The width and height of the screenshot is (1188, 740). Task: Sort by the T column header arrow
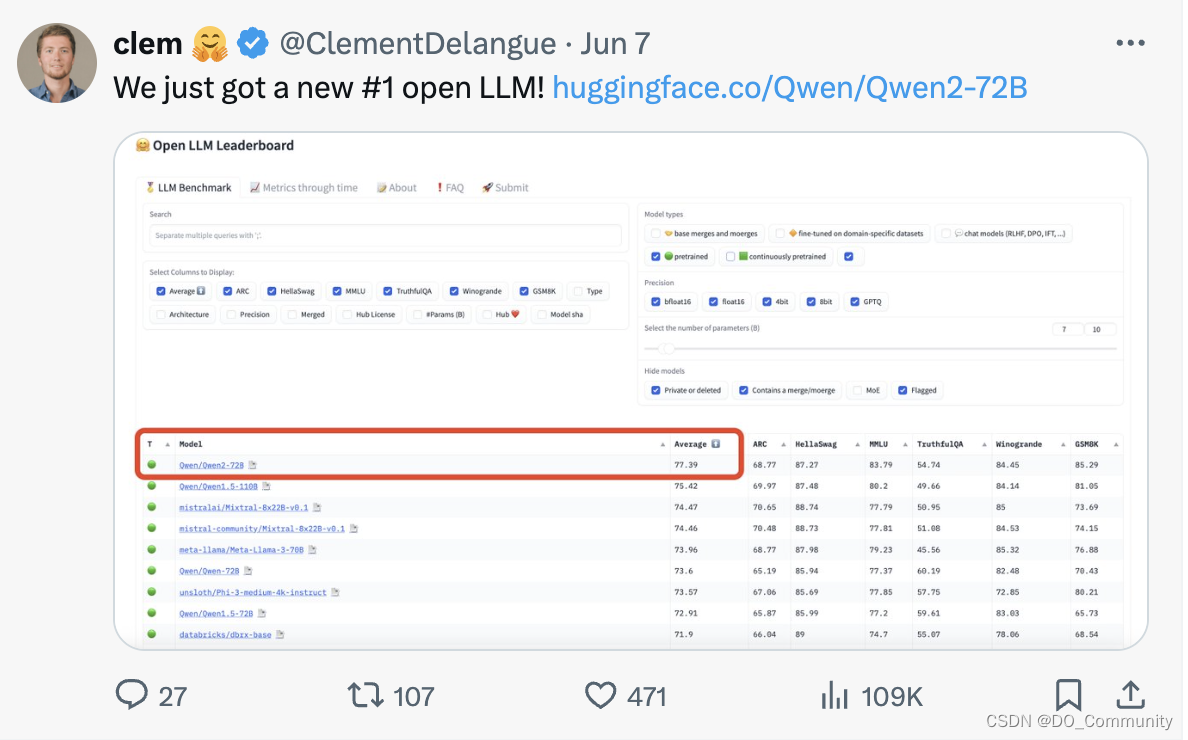[167, 445]
